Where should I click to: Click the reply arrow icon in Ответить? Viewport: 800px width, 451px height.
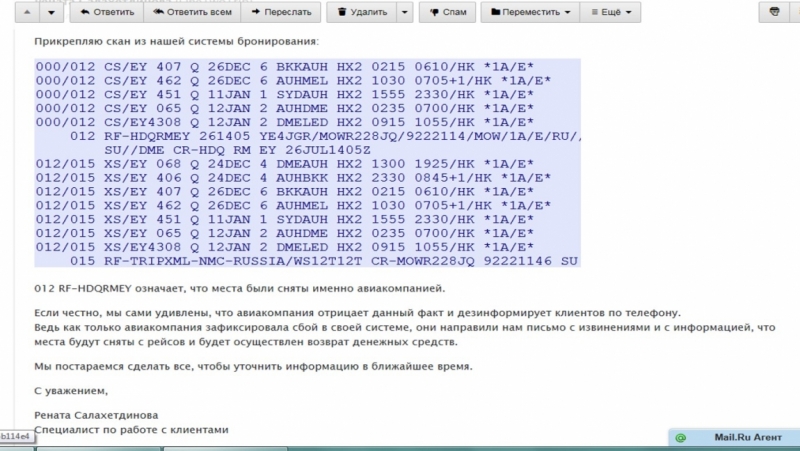[x=85, y=13]
